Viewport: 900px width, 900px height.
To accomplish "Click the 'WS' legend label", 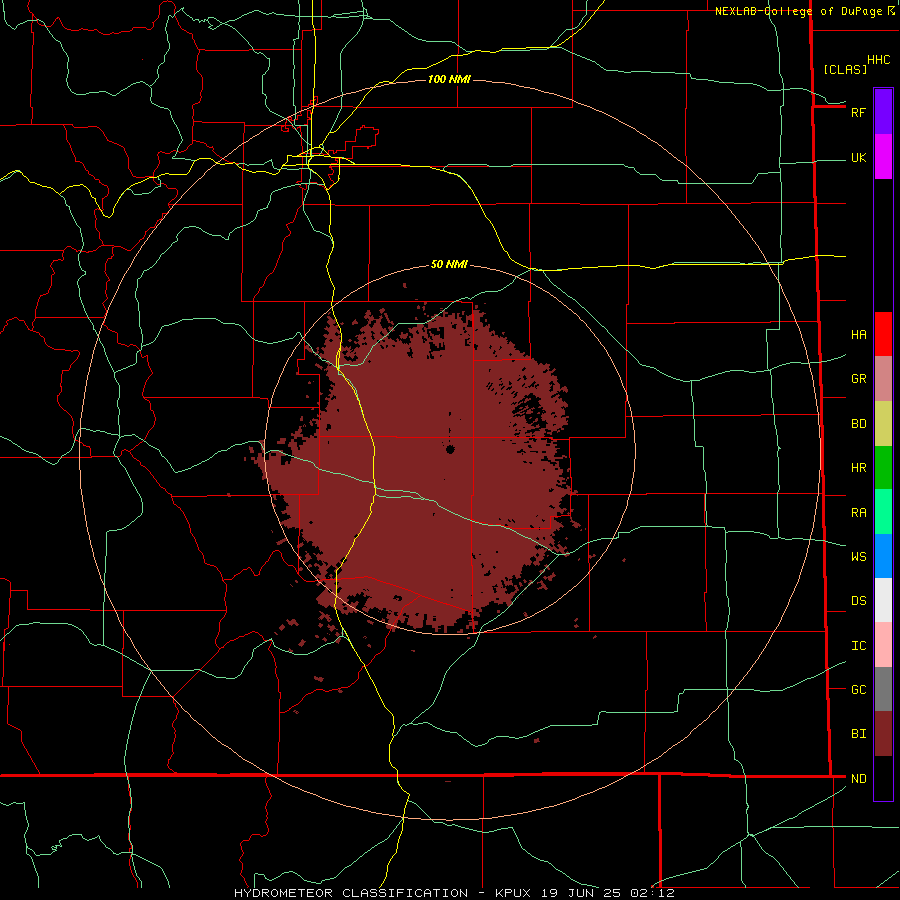I will [858, 556].
